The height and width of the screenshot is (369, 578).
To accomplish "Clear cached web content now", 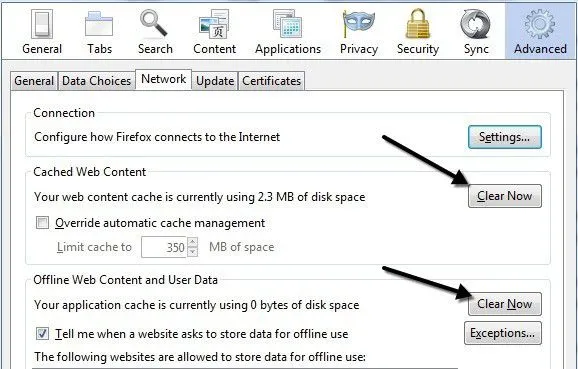I will point(505,196).
